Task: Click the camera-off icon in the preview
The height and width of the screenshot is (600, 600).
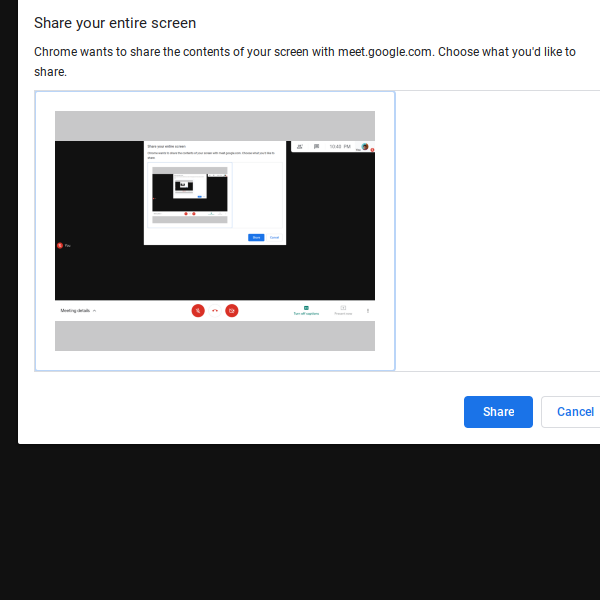Action: [232, 311]
